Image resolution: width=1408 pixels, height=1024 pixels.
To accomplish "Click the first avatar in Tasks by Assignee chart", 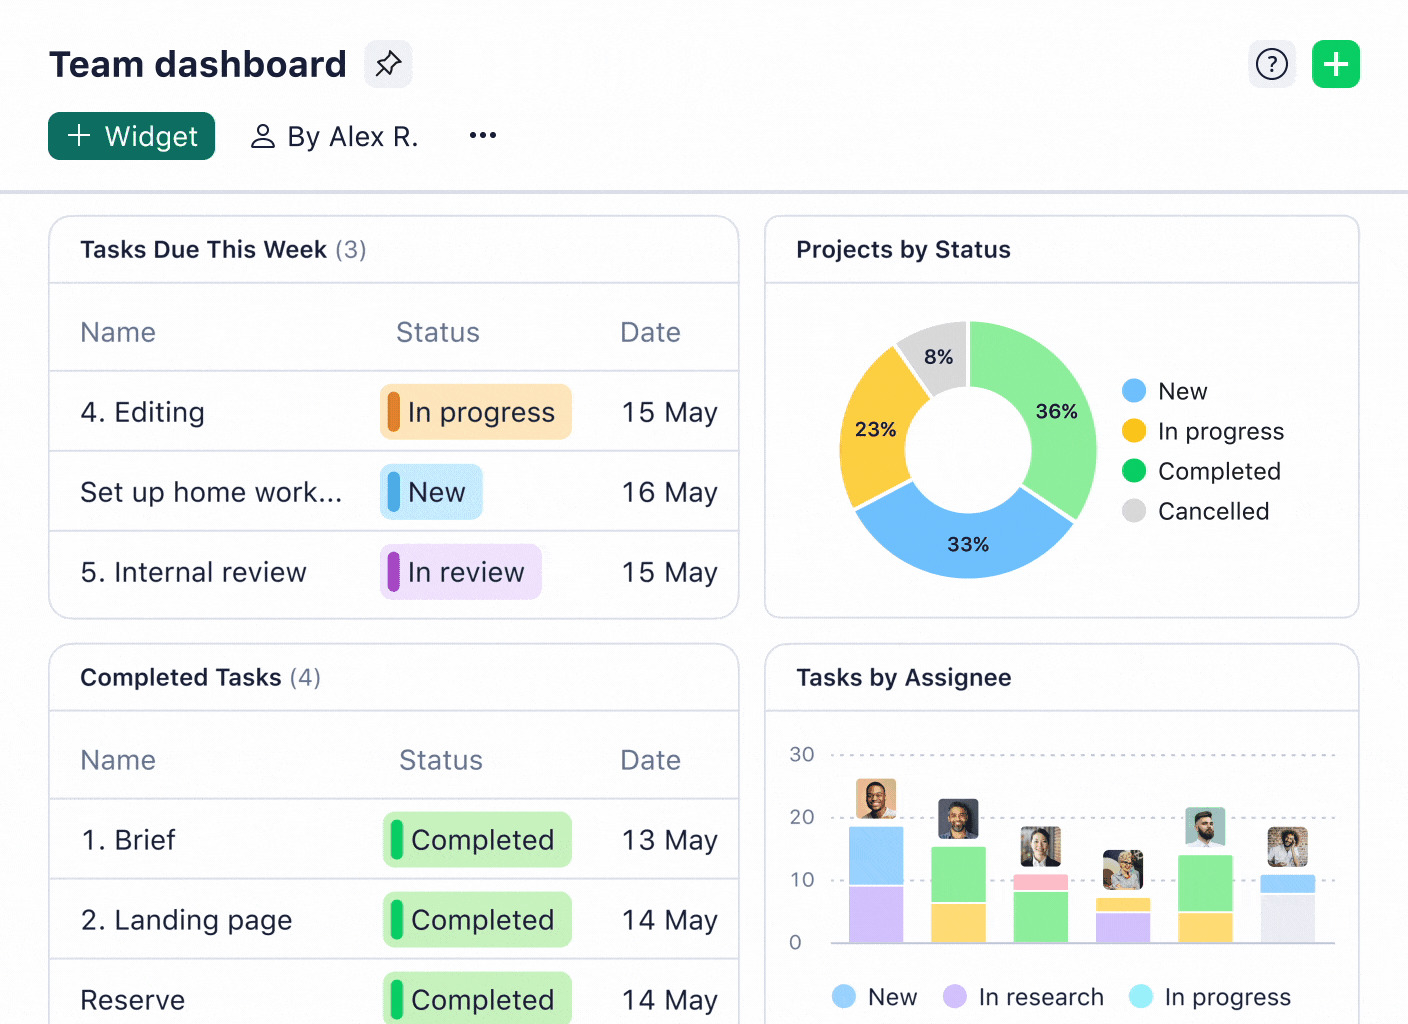I will click(875, 799).
